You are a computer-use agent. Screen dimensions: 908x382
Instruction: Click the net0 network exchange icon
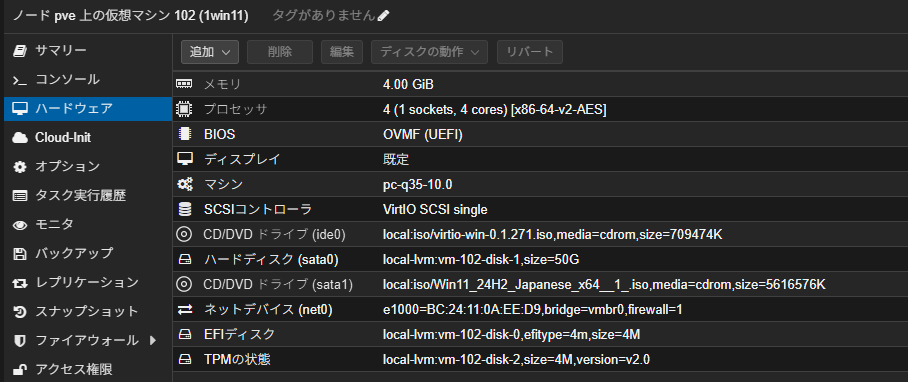tap(184, 310)
